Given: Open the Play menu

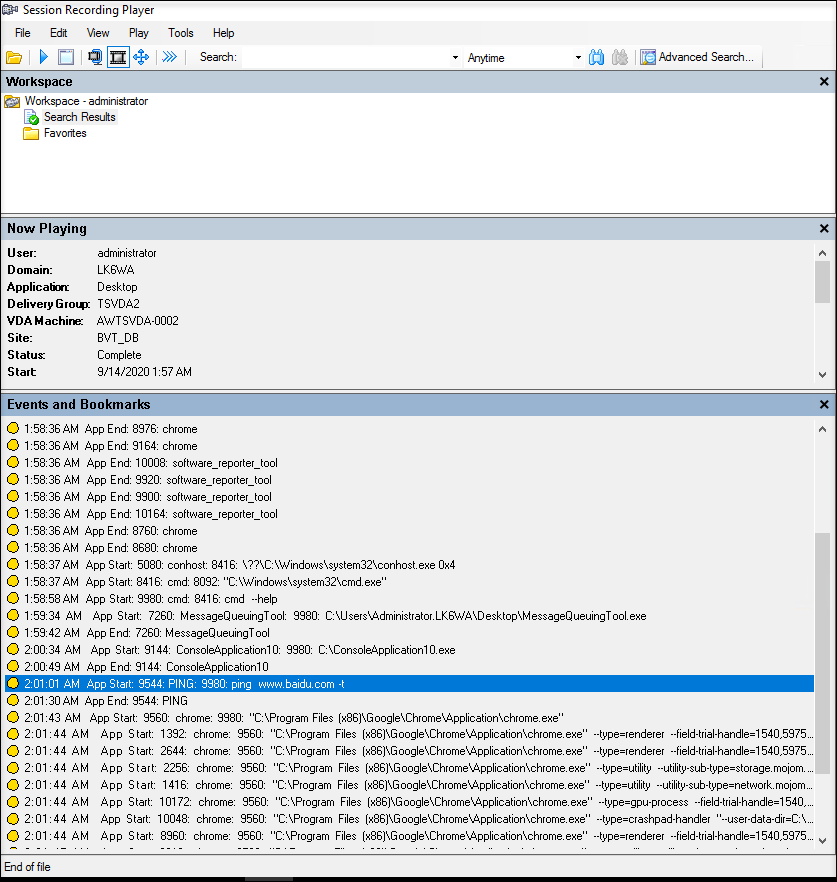Looking at the screenshot, I should (x=139, y=33).
